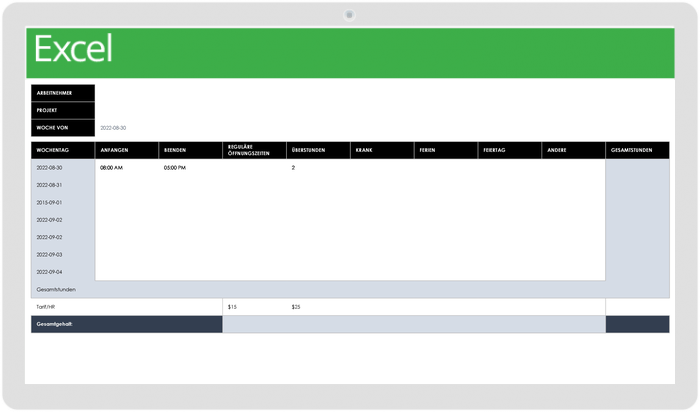This screenshot has width=700, height=412.
Task: Select the Tarif/HR row label
Action: pyautogui.click(x=46, y=307)
